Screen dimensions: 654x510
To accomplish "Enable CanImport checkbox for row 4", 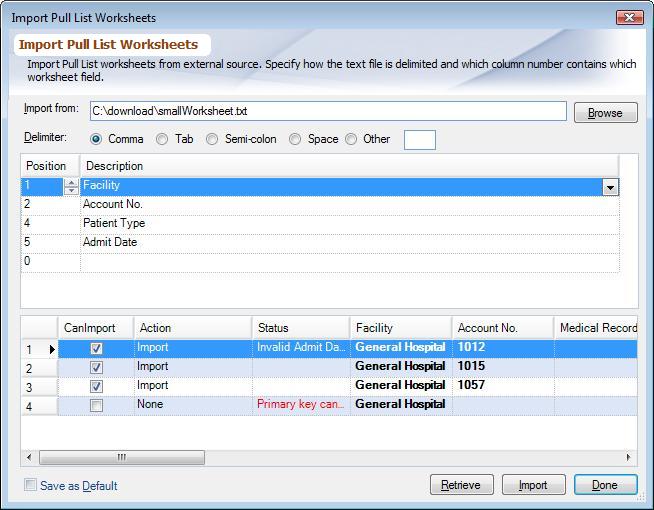I will 96,405.
